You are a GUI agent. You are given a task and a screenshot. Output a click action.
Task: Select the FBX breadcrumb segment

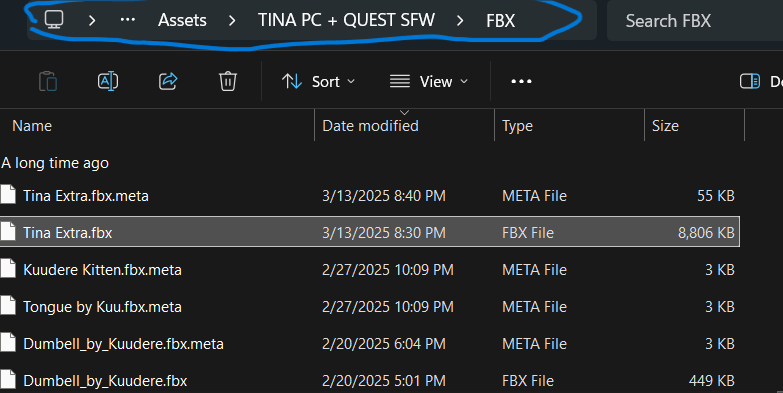point(500,20)
